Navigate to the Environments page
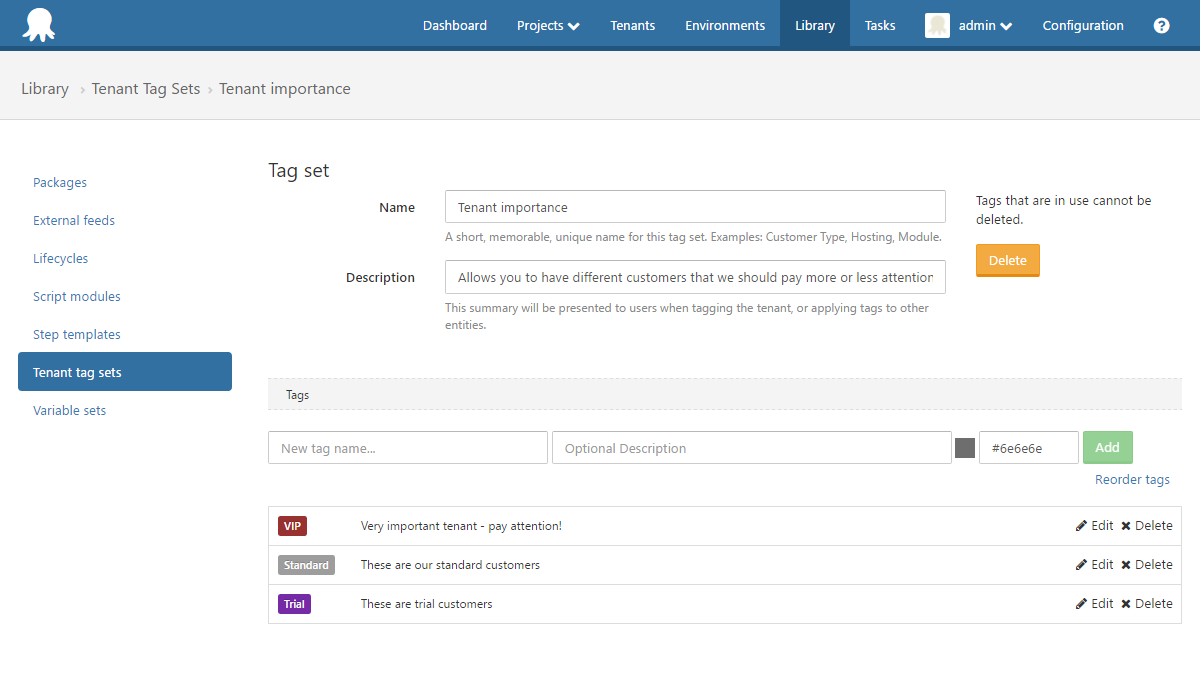Screen dimensions: 1200x683 [725, 25]
